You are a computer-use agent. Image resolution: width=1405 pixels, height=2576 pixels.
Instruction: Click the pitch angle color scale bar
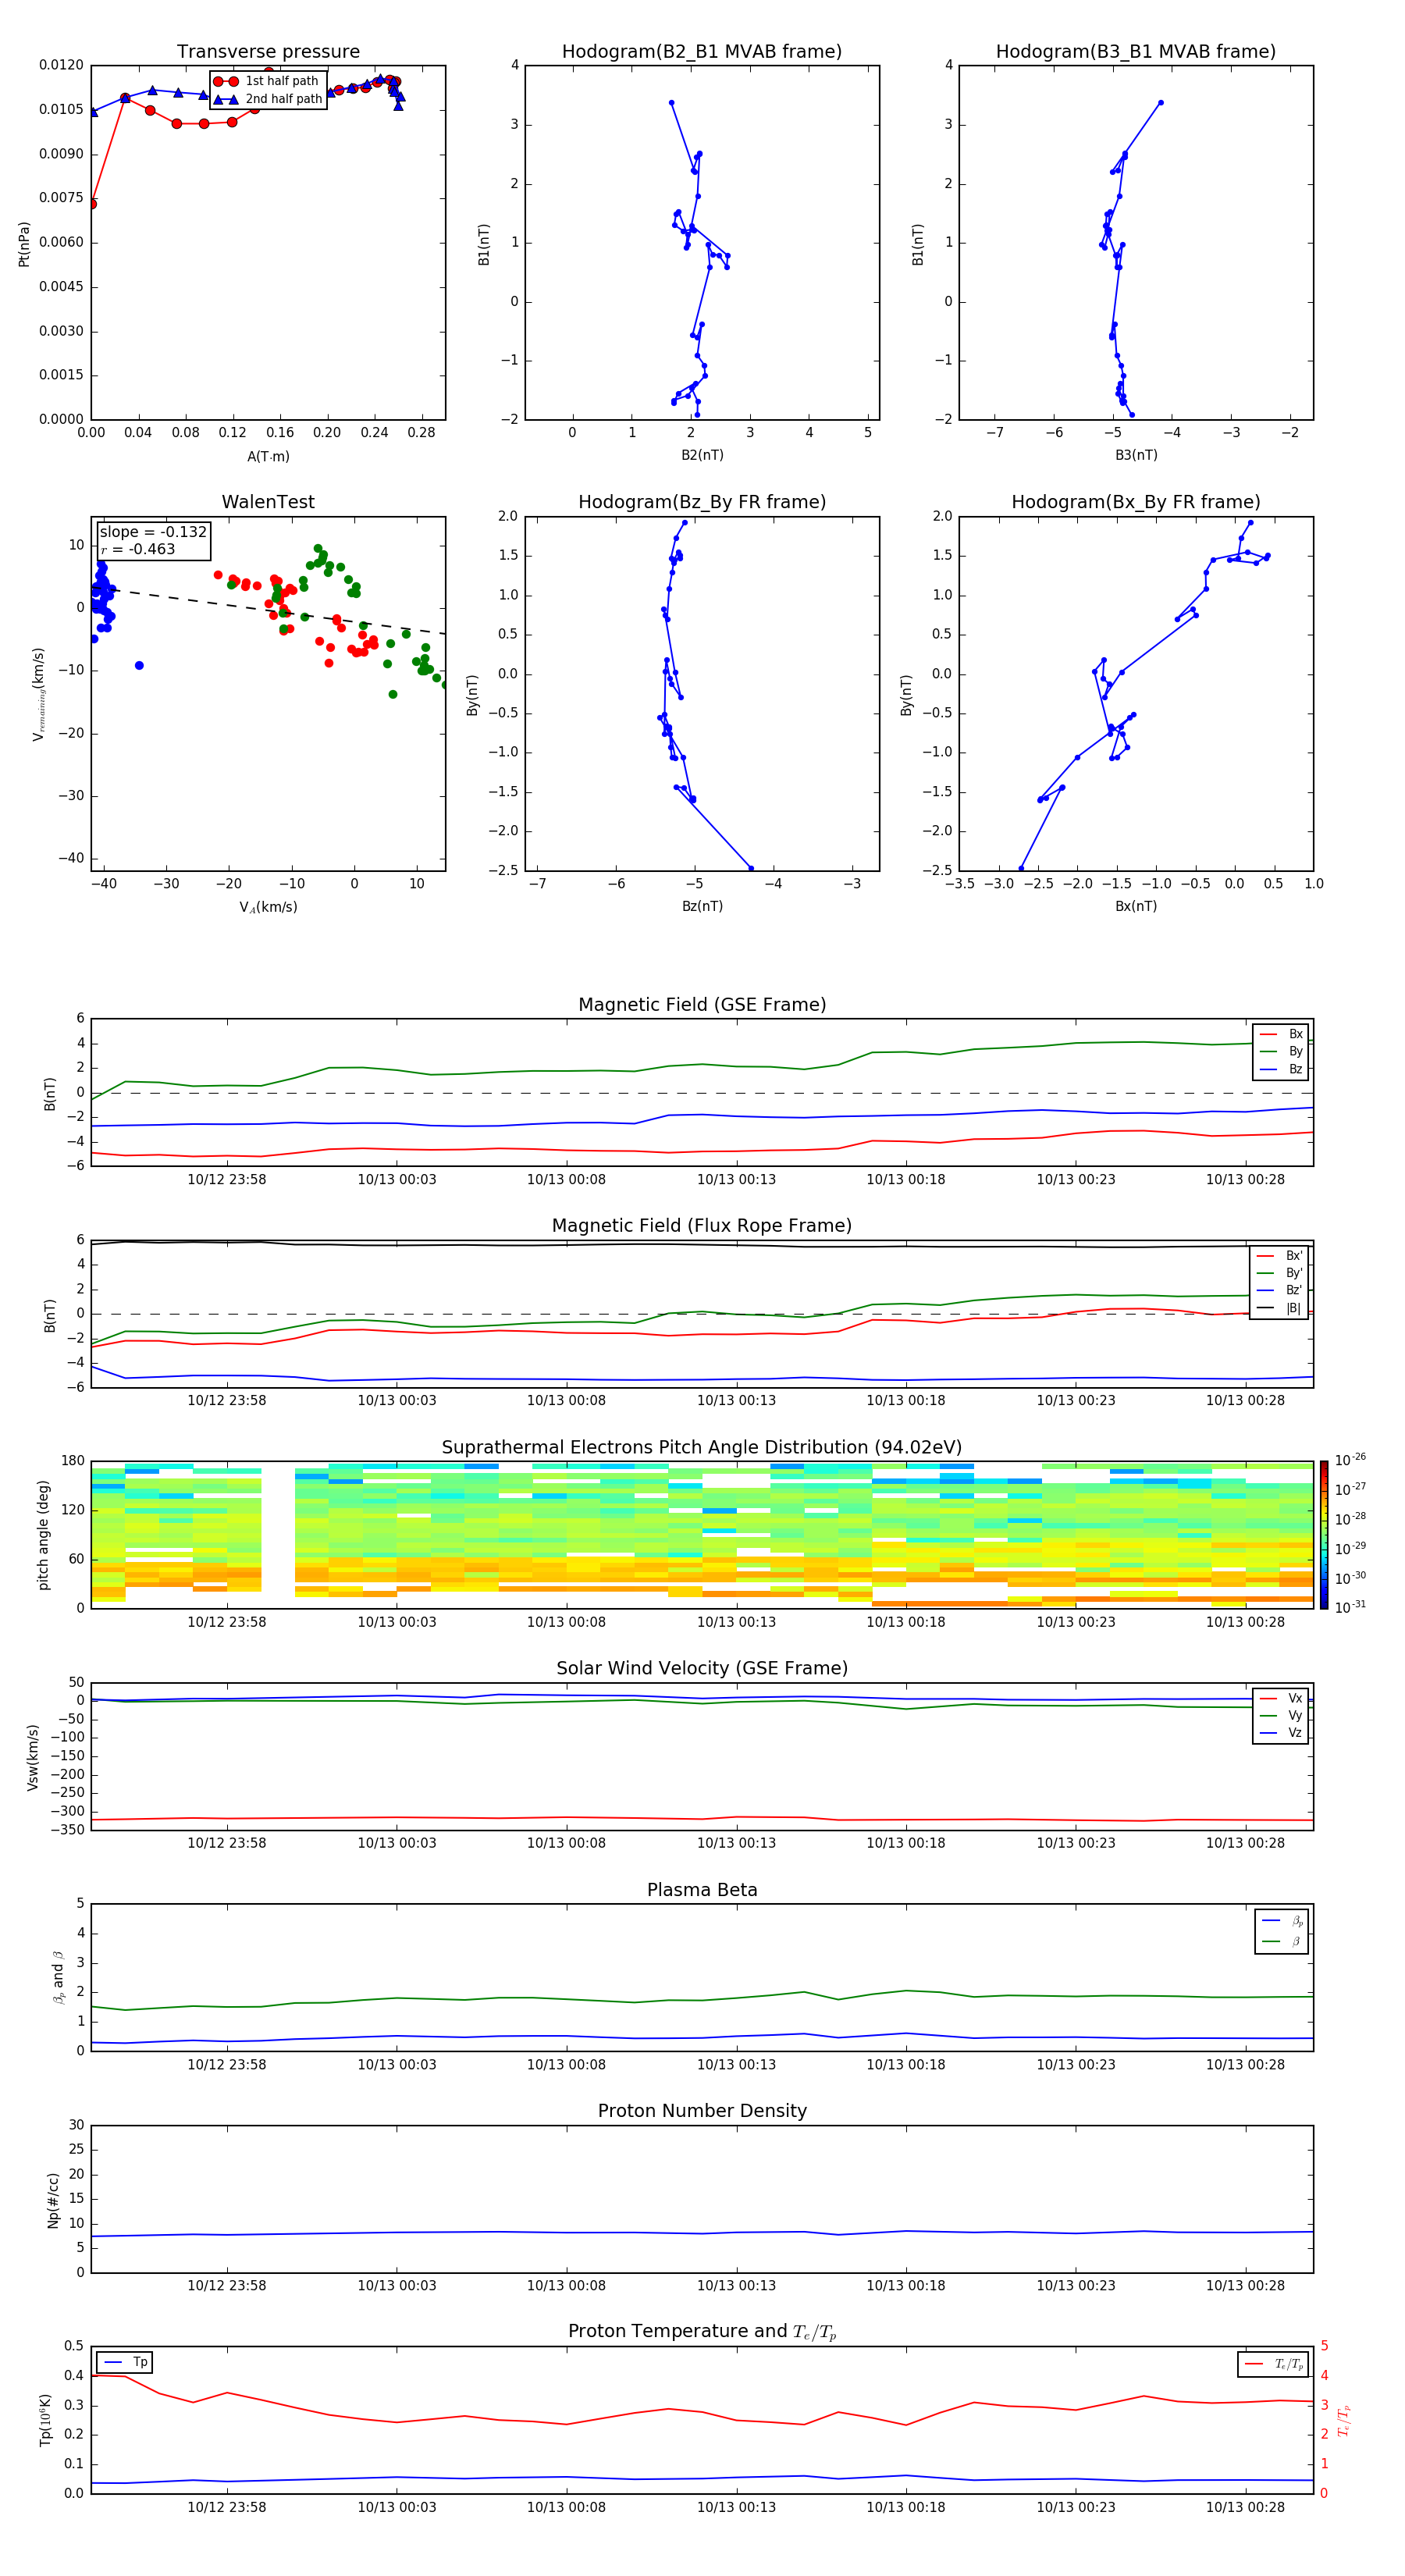(1324, 1535)
